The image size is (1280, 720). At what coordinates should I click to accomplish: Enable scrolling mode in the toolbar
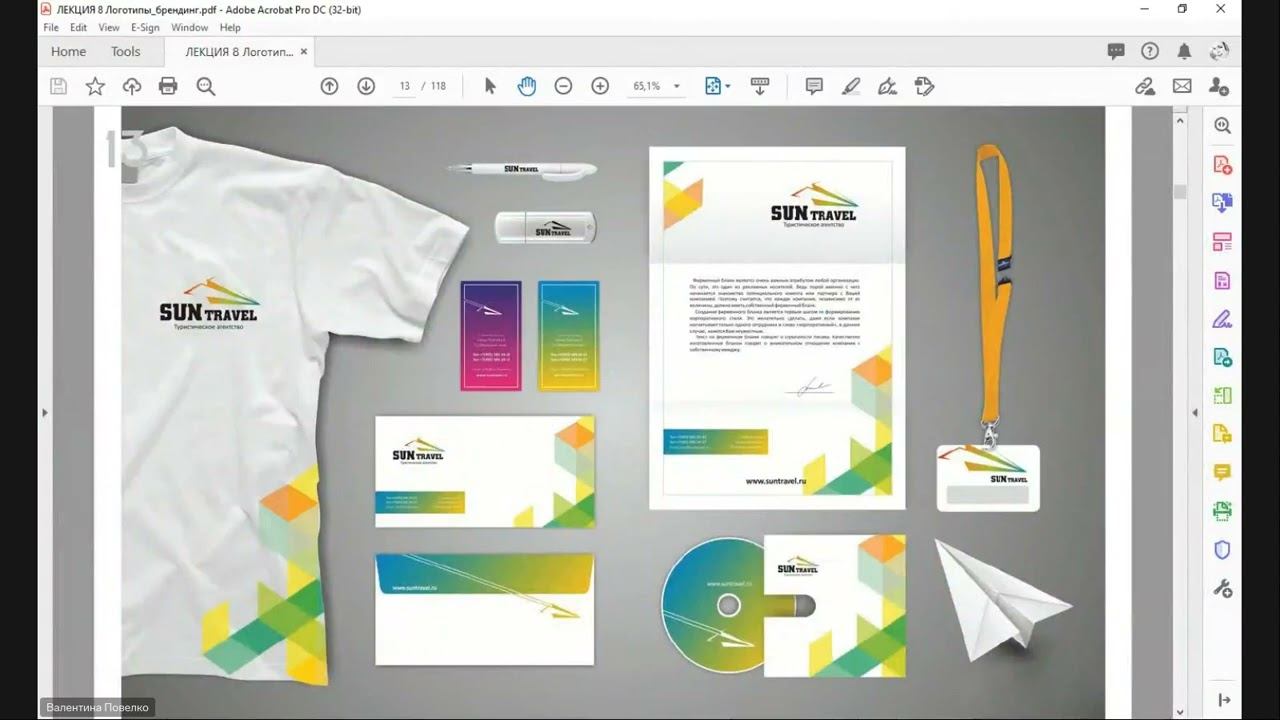pyautogui.click(x=760, y=86)
